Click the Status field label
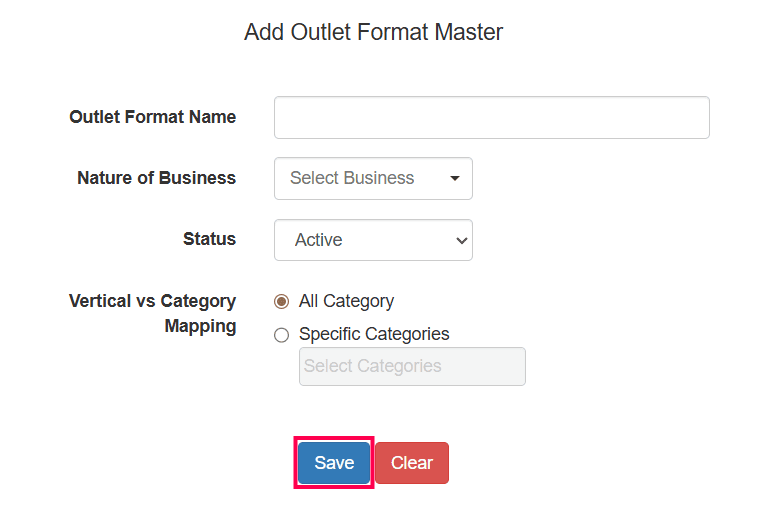Image resolution: width=769 pixels, height=517 pixels. pyautogui.click(x=209, y=239)
